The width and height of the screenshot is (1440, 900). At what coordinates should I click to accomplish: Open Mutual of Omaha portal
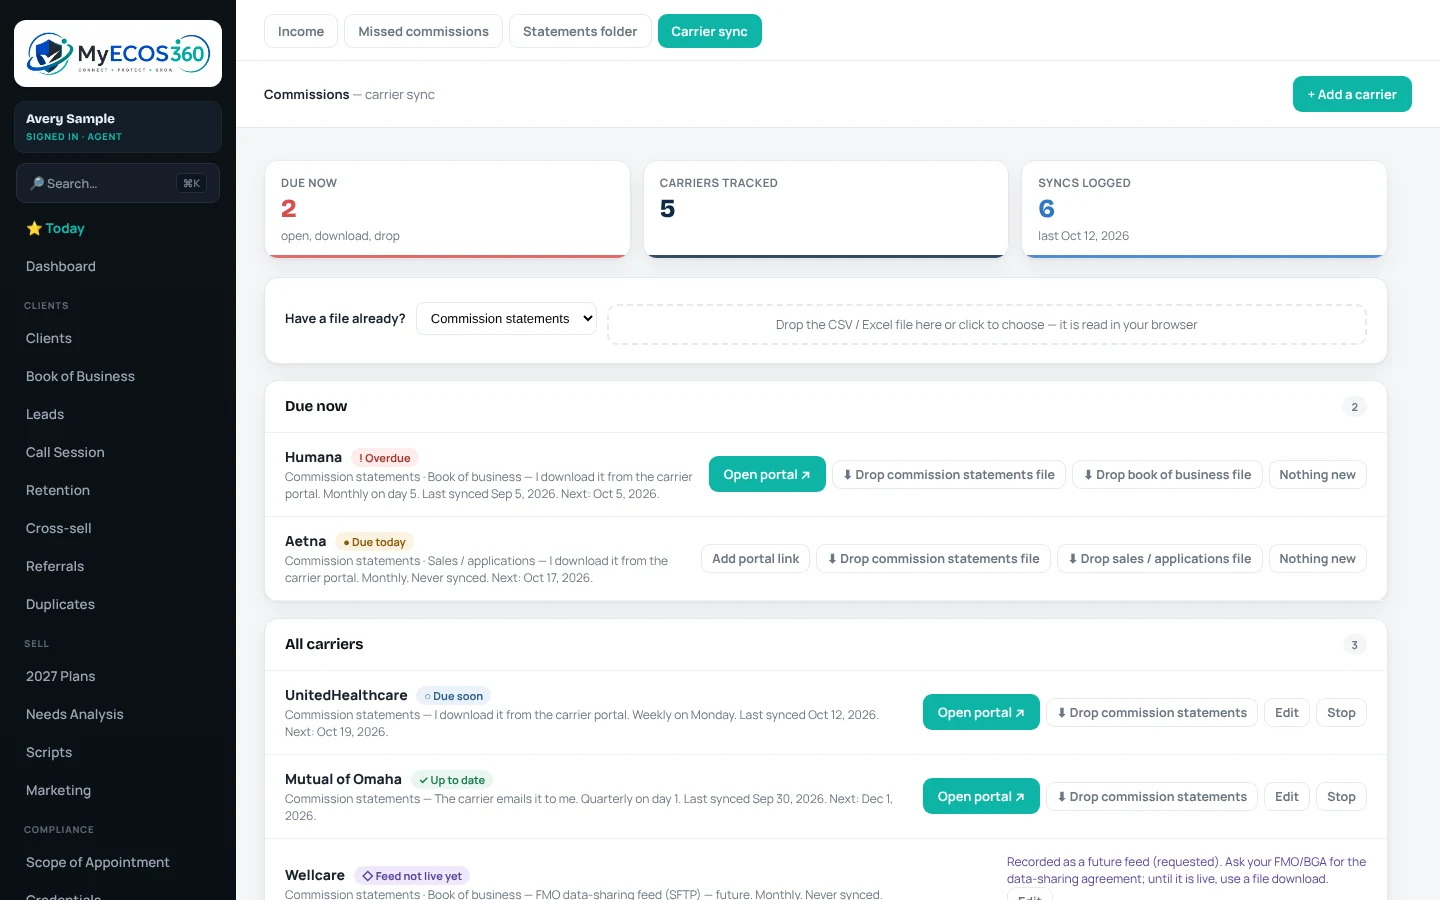click(x=981, y=796)
